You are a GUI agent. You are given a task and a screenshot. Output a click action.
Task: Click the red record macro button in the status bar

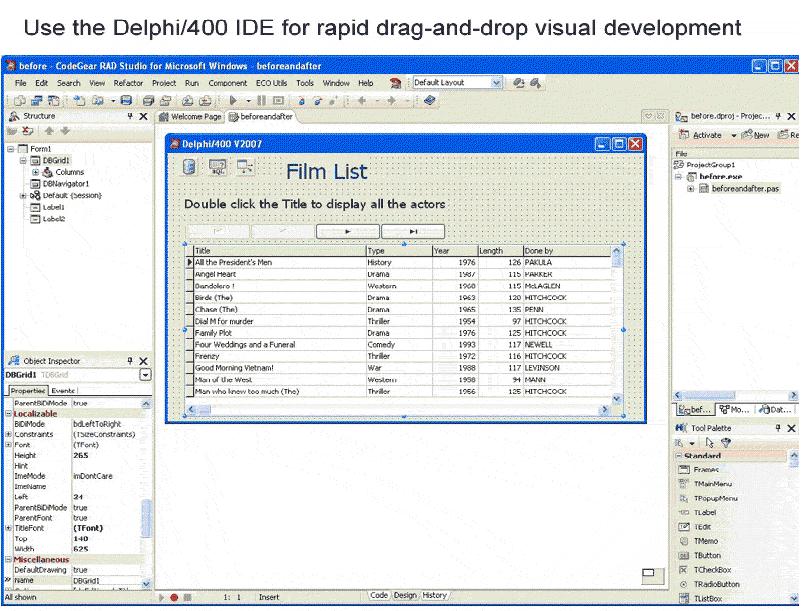(174, 597)
